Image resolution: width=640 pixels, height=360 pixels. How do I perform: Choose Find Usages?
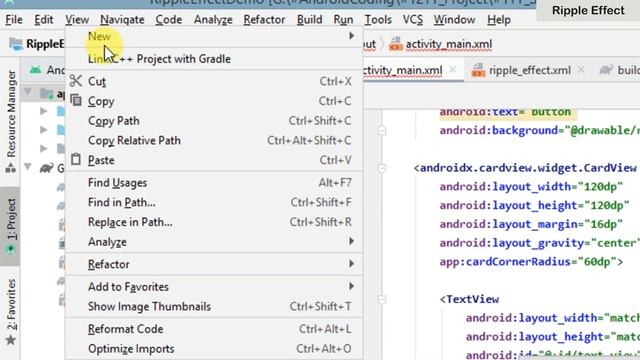[x=214, y=183]
